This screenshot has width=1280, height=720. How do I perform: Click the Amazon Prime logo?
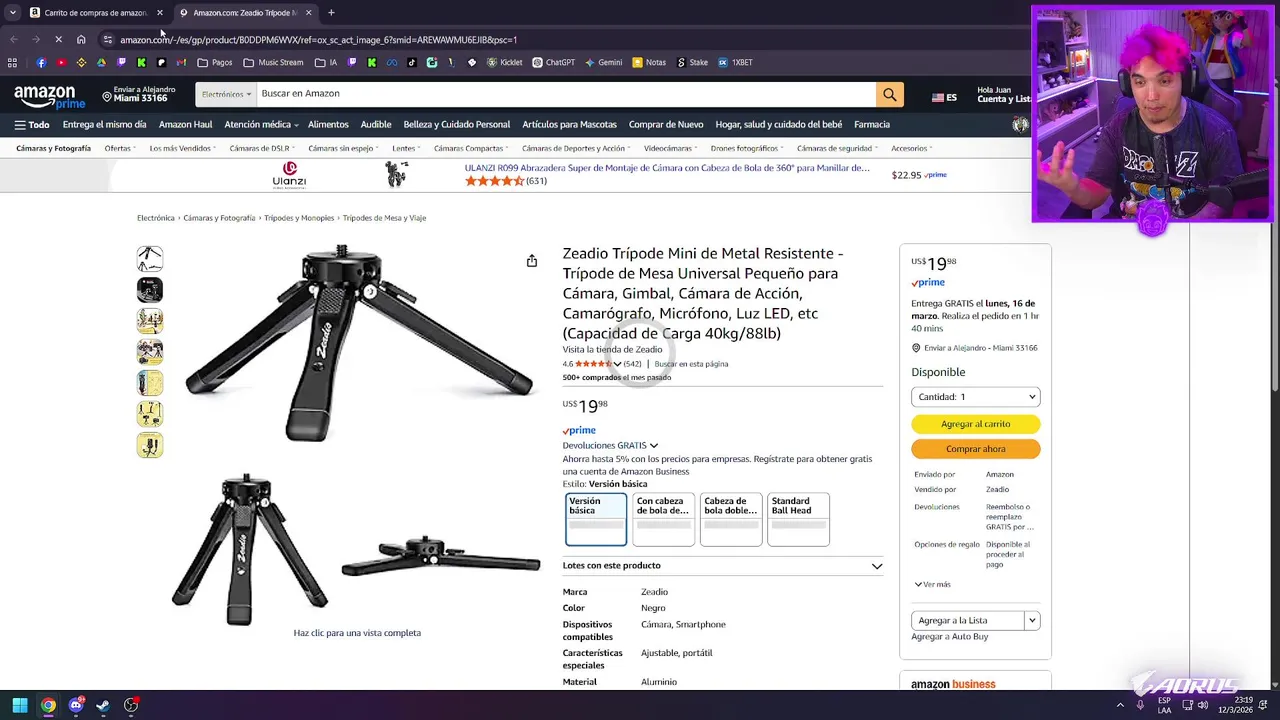(50, 96)
